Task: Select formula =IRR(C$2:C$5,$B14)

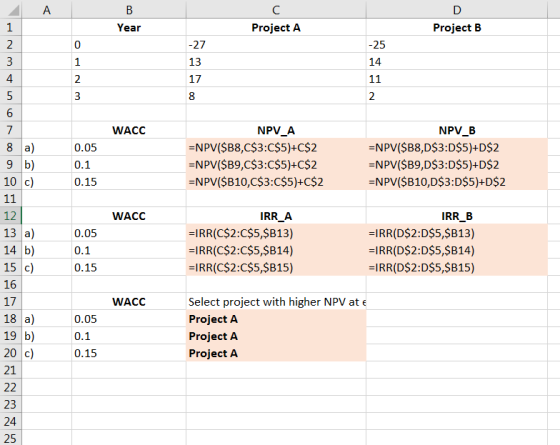Action: point(276,250)
